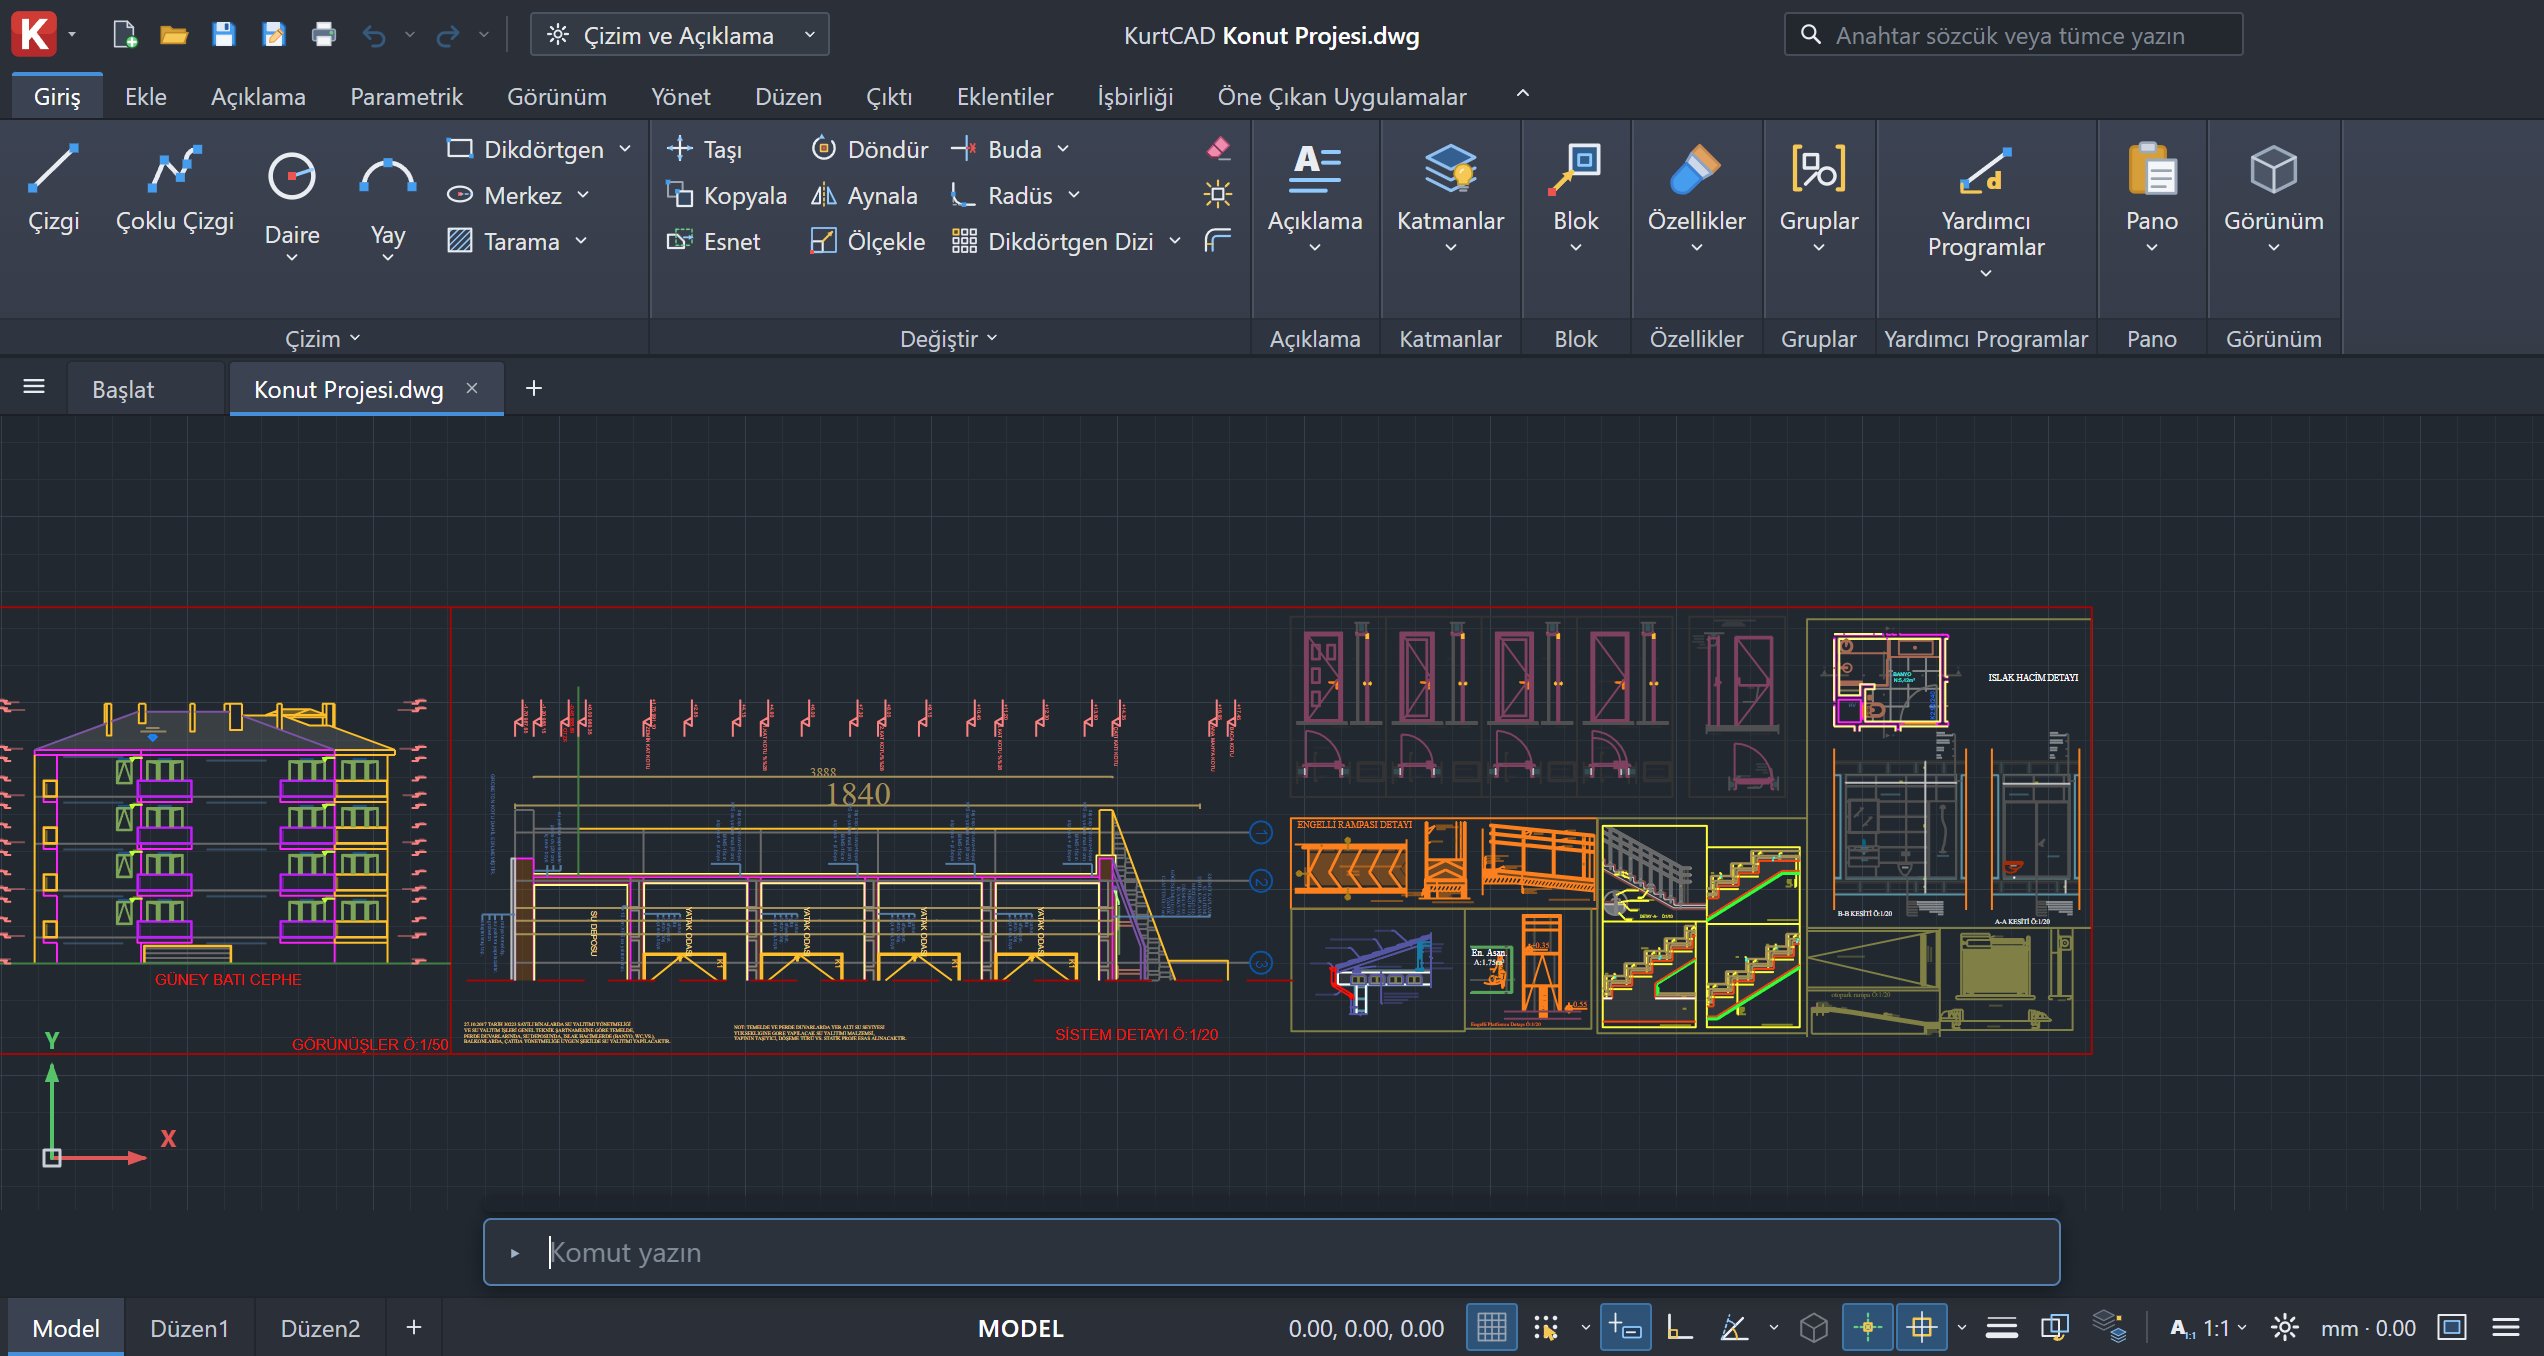Select the Döndür rotate tool

tap(868, 149)
